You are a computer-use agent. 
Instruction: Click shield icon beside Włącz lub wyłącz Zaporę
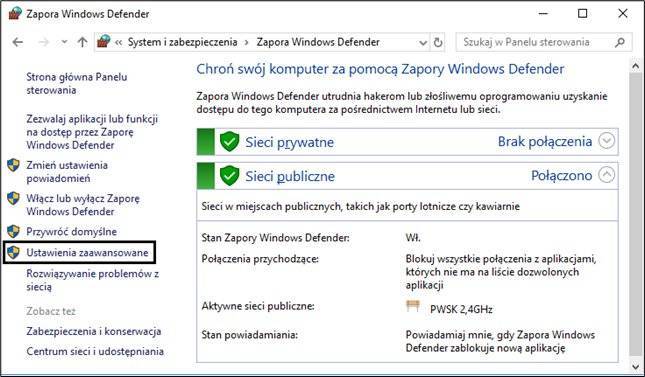point(13,198)
